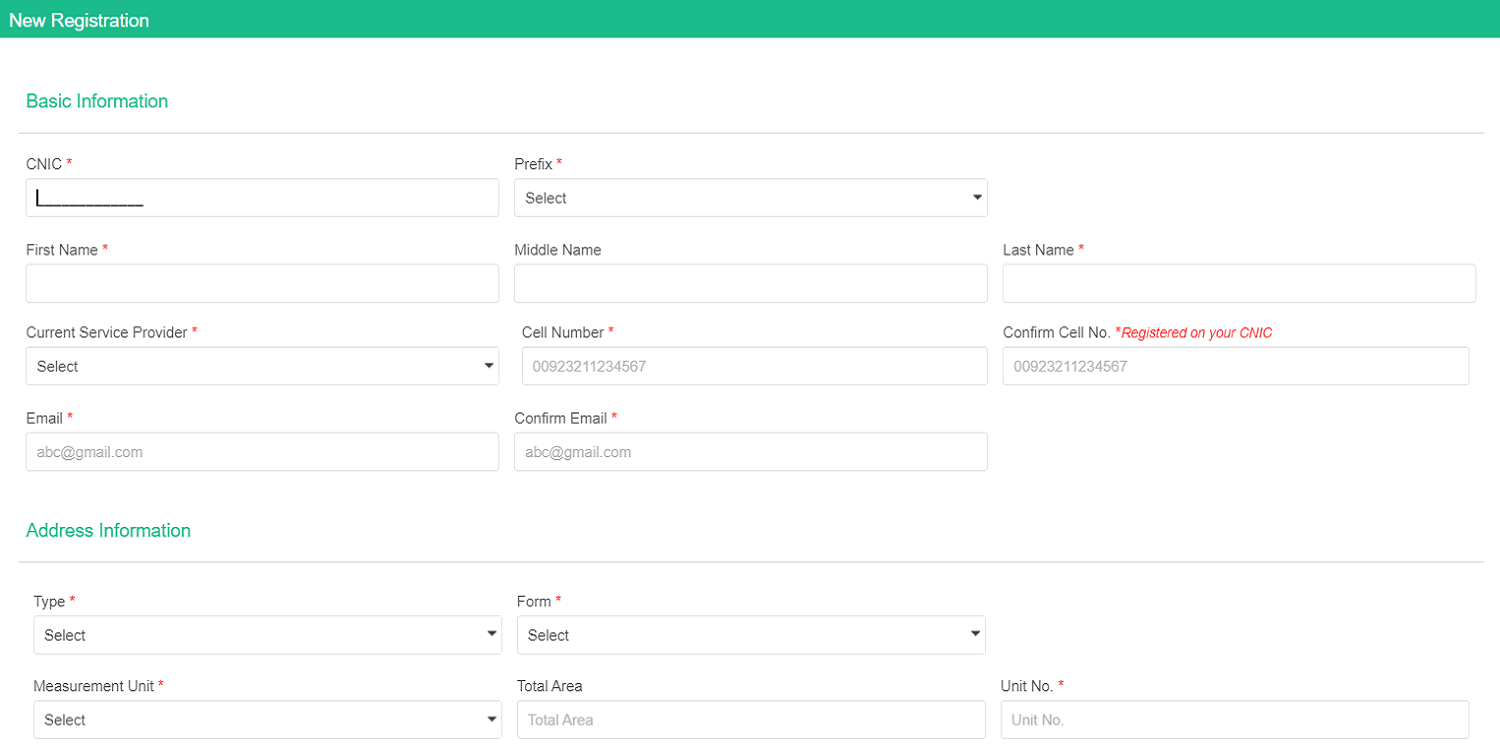Click the Cell Number field

(754, 366)
